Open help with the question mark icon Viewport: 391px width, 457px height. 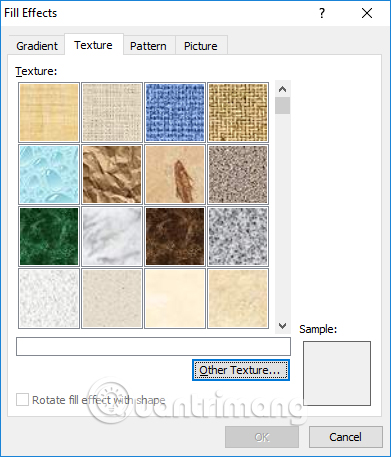[322, 13]
